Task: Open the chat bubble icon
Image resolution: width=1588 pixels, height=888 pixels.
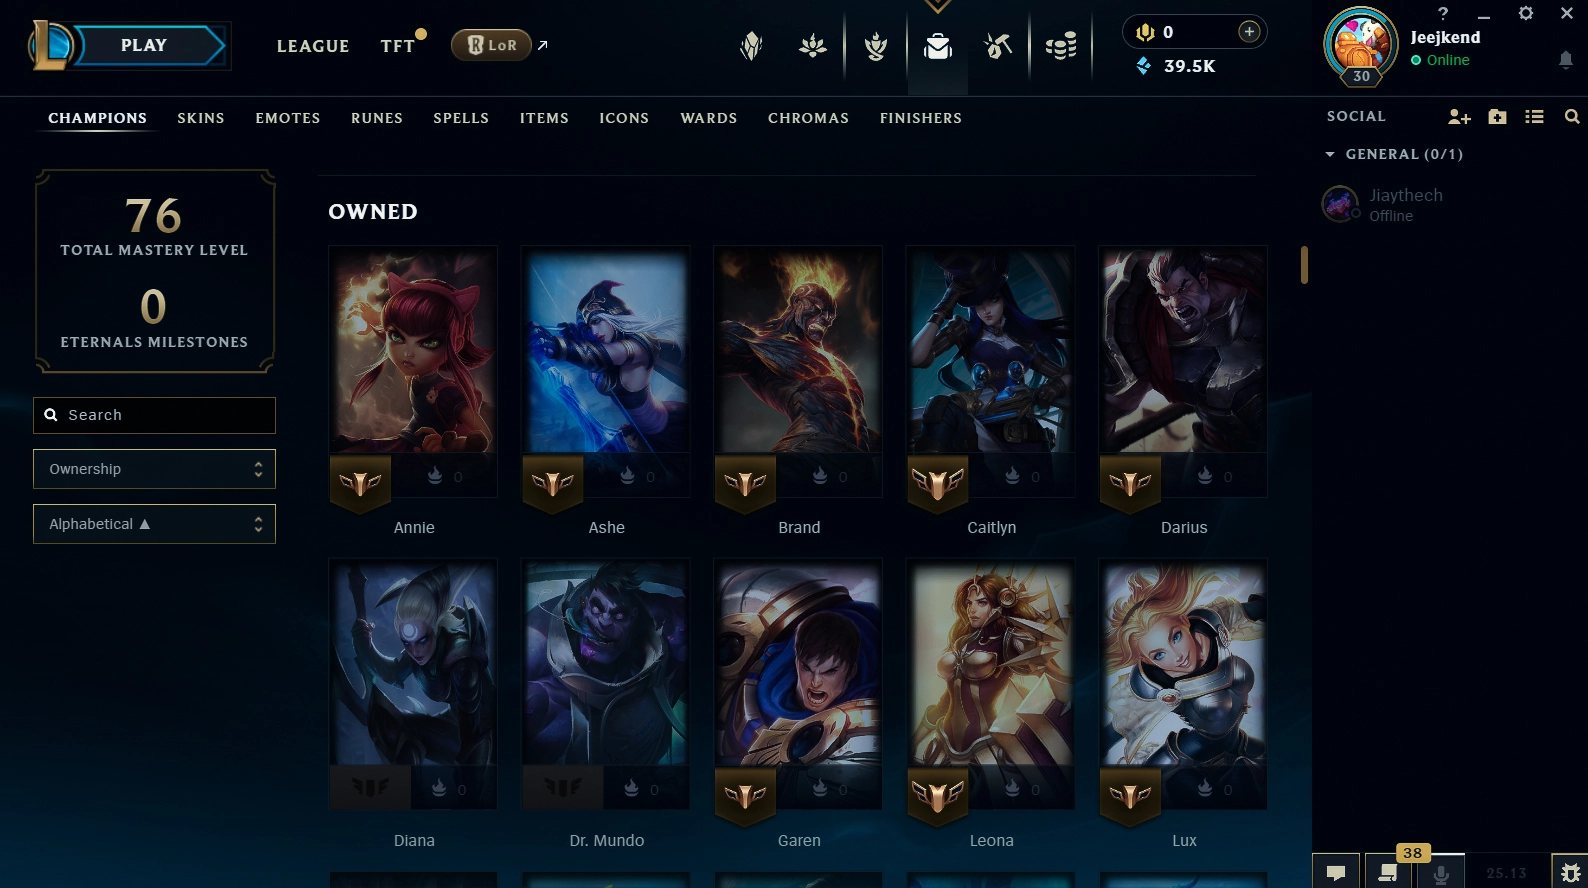Action: (x=1336, y=872)
